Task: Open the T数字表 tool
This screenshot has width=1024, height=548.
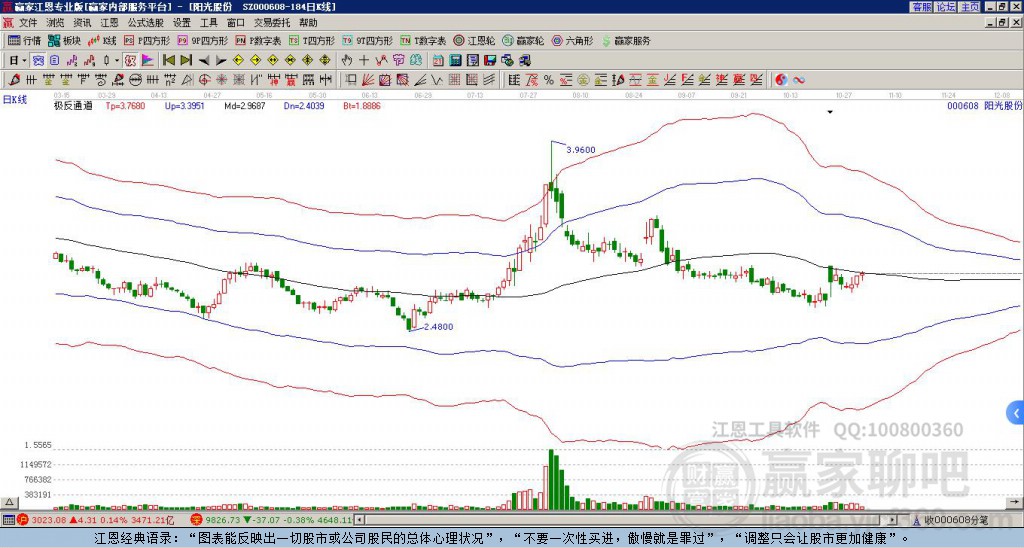Action: [423, 41]
